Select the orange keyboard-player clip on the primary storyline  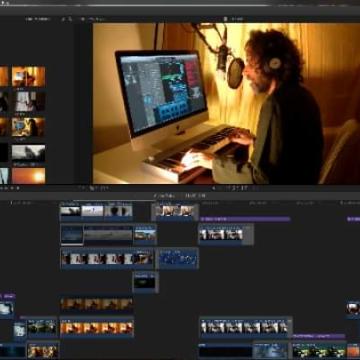tap(97, 327)
